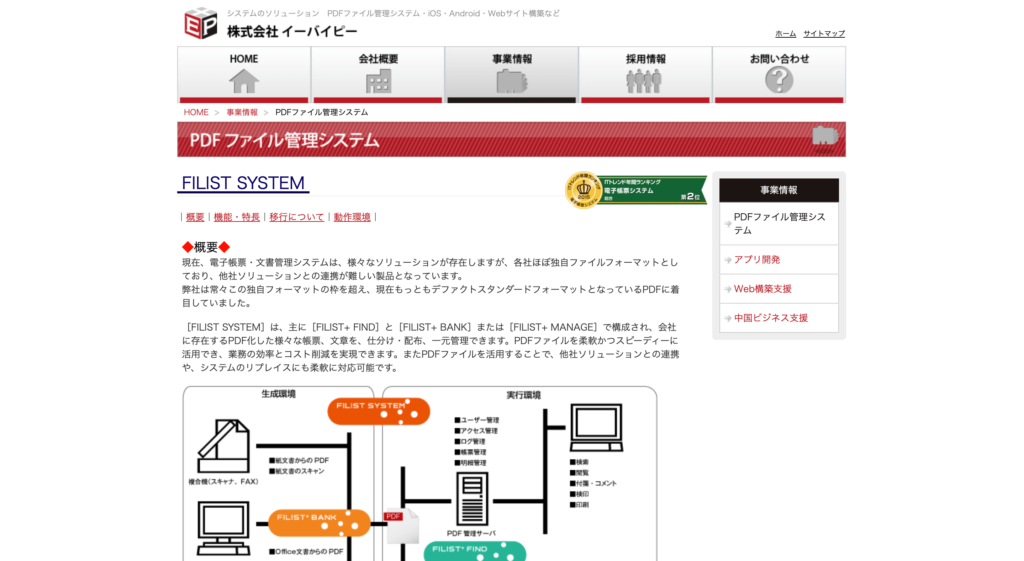
Task: Select 中国ビジネス支援 in sidebar
Action: [x=779, y=318]
